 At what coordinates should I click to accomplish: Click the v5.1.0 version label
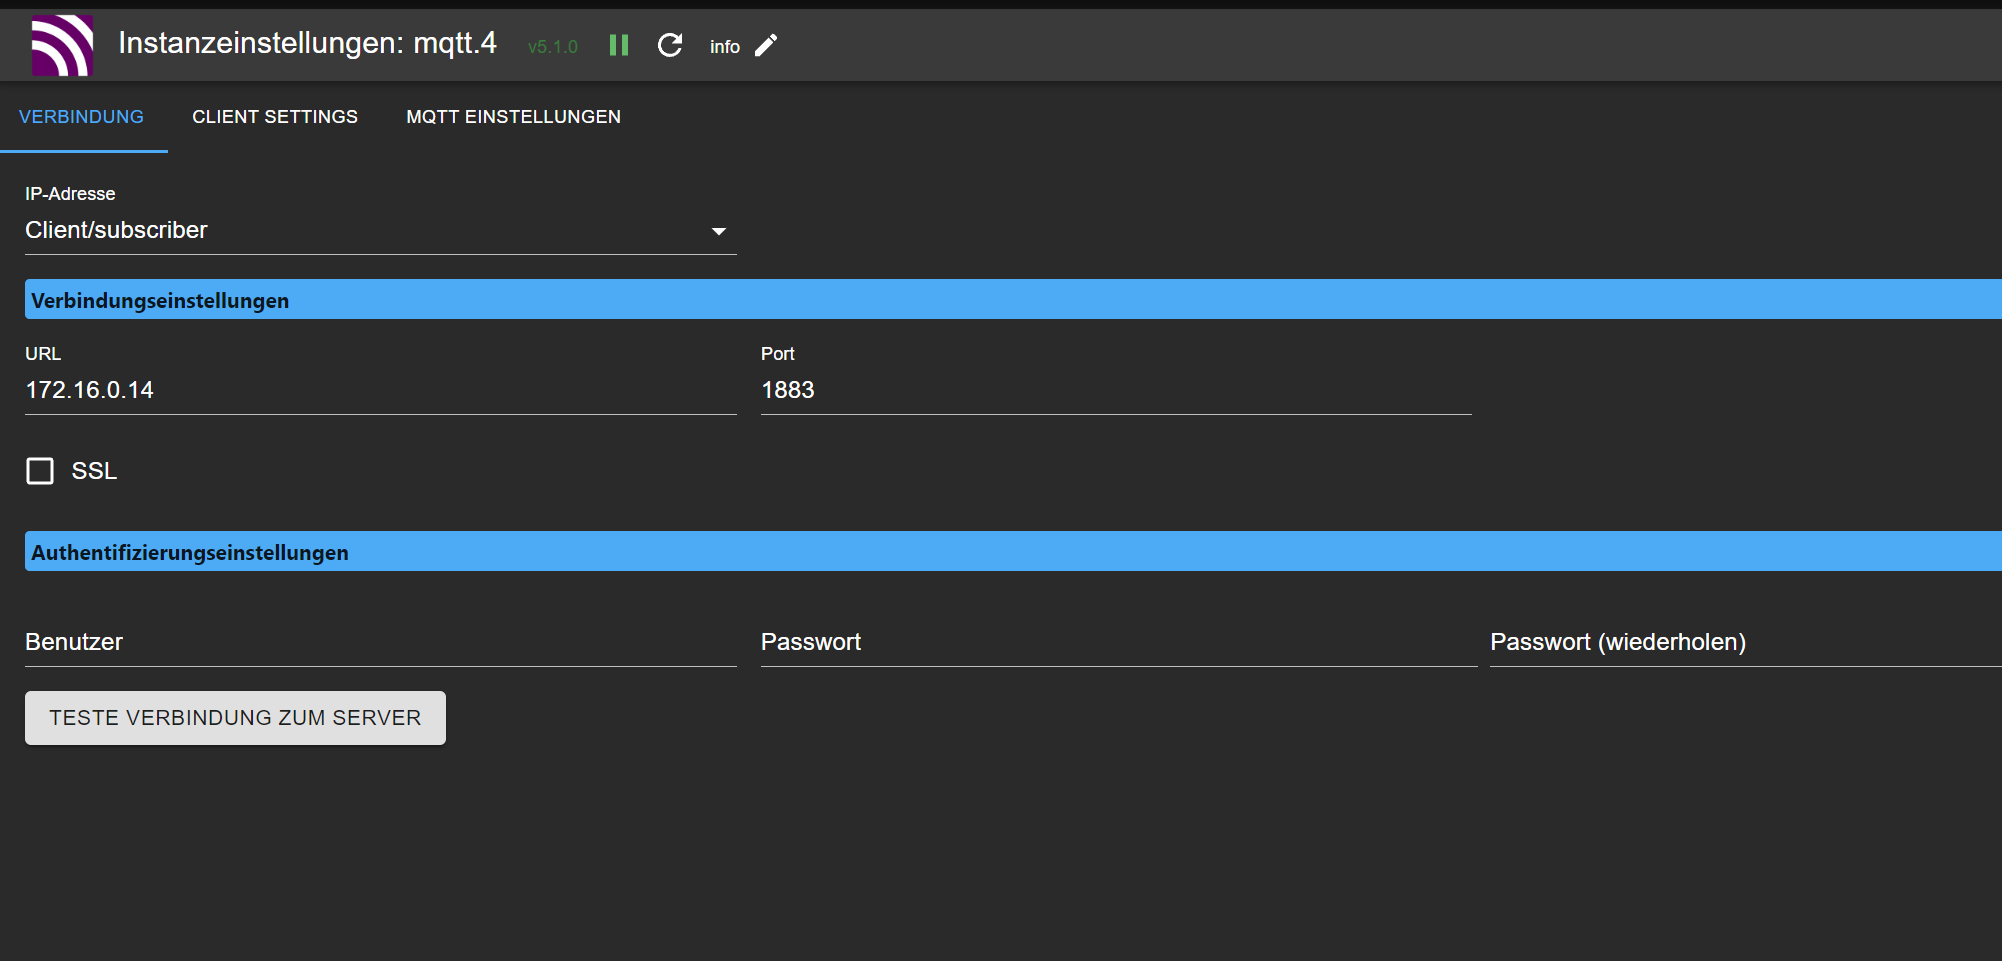[x=552, y=47]
